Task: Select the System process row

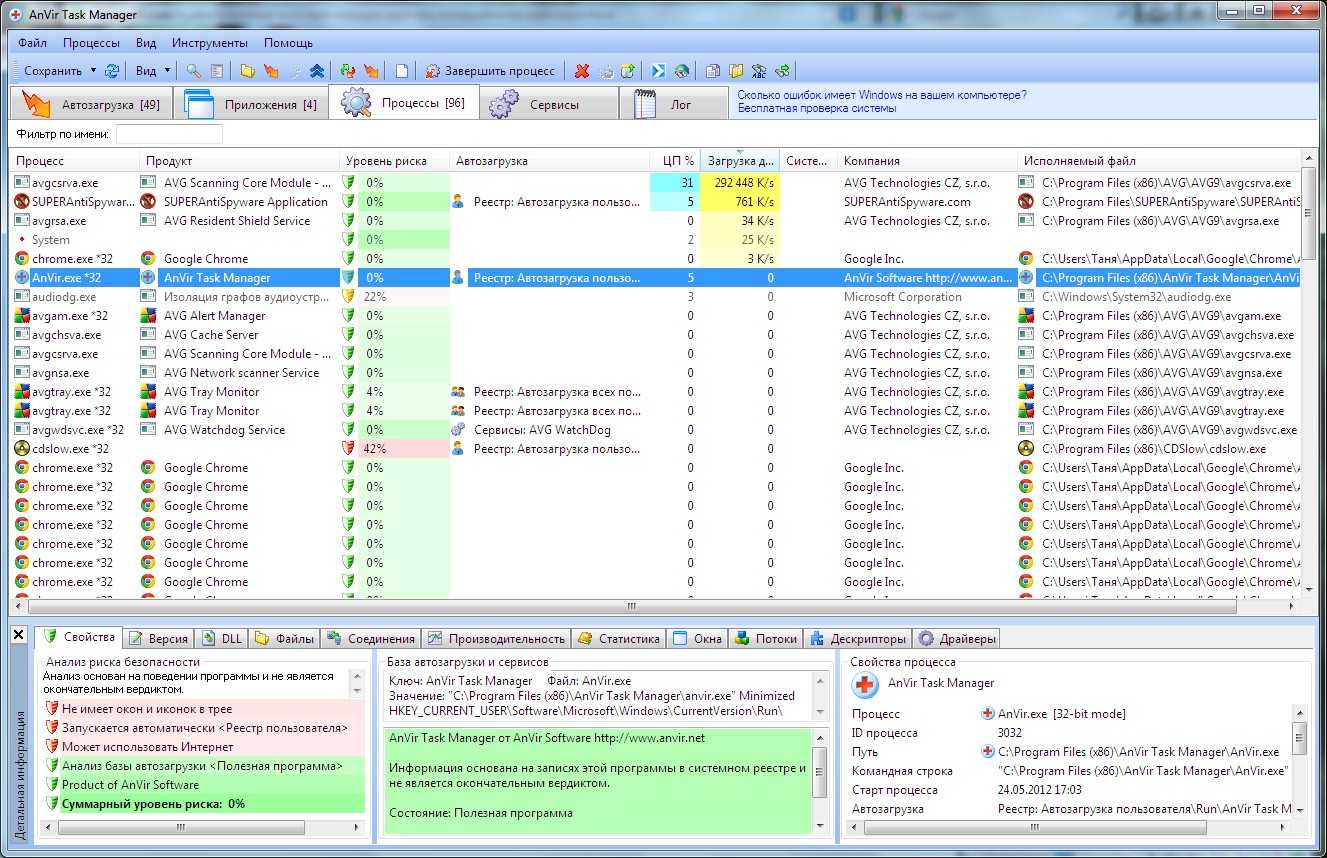Action: (656, 240)
